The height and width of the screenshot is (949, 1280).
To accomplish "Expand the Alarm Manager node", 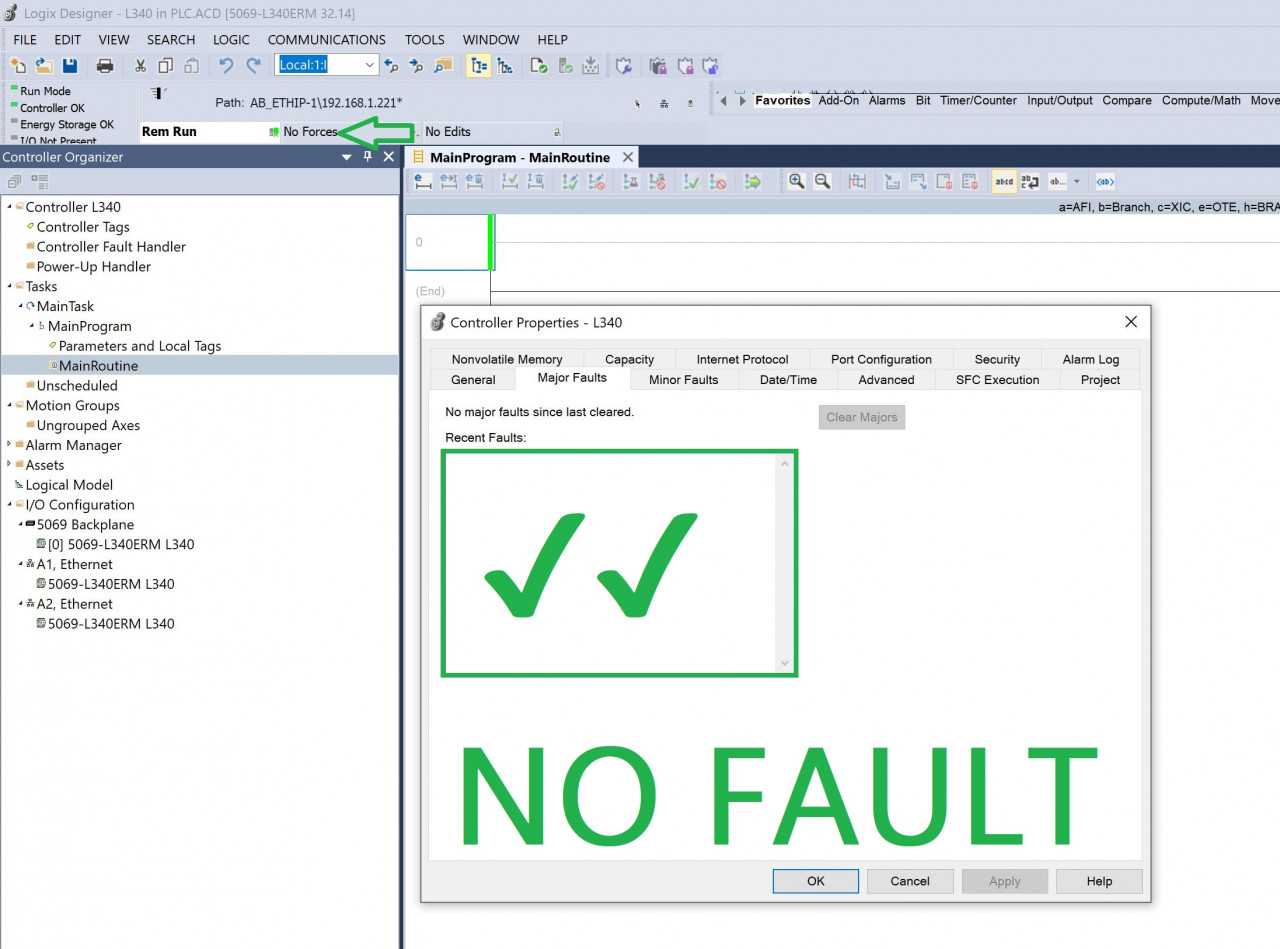I will click(x=9, y=445).
